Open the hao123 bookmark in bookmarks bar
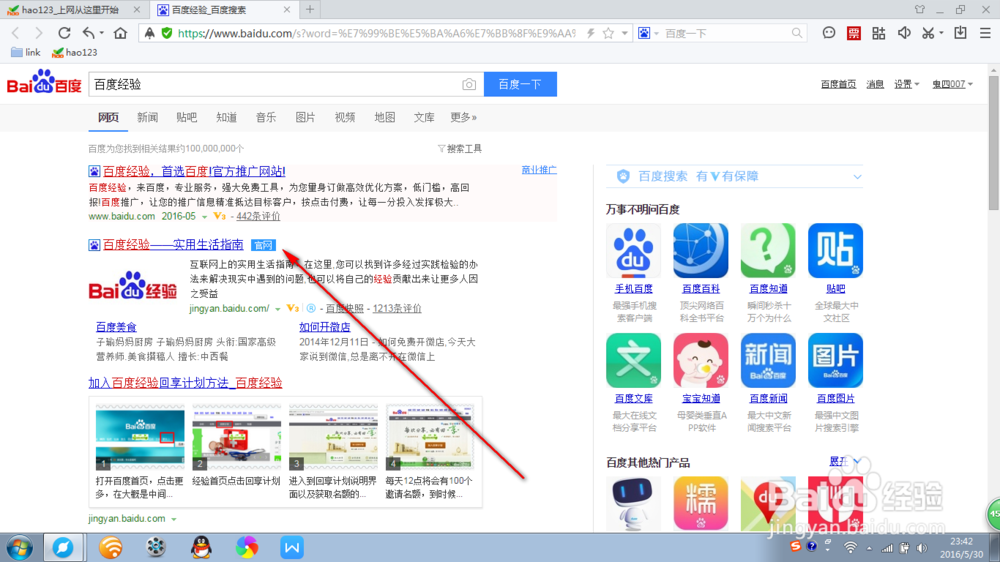 pyautogui.click(x=75, y=52)
